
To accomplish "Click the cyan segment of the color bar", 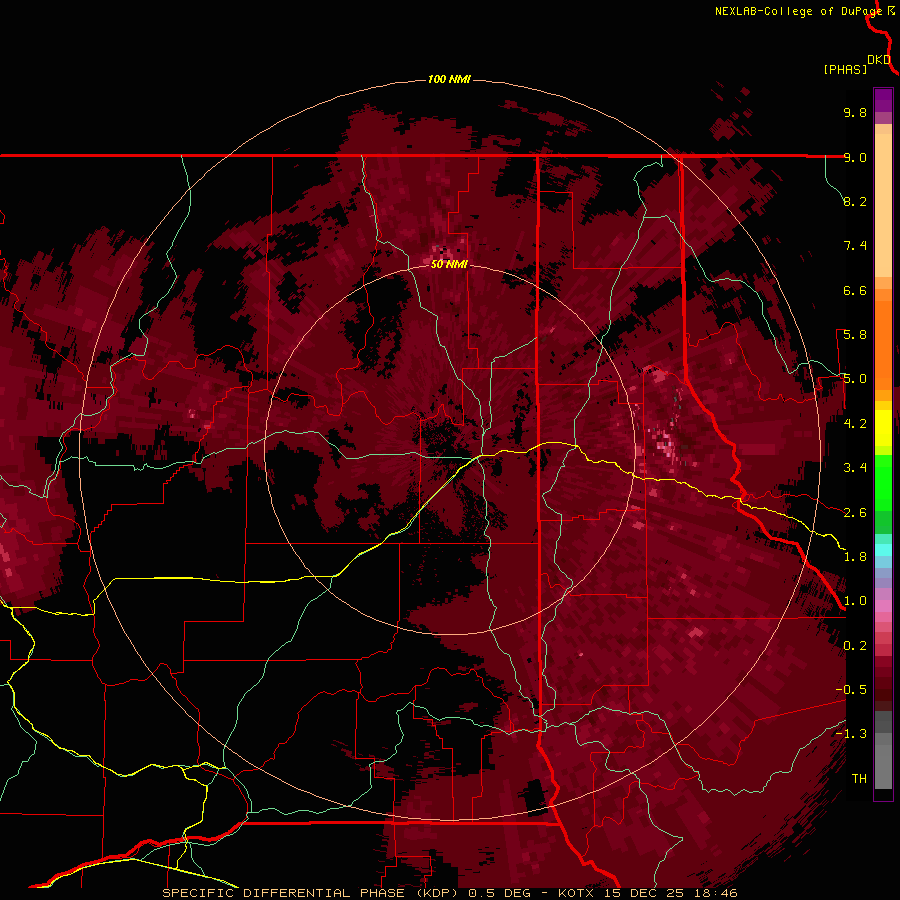I will click(x=883, y=550).
